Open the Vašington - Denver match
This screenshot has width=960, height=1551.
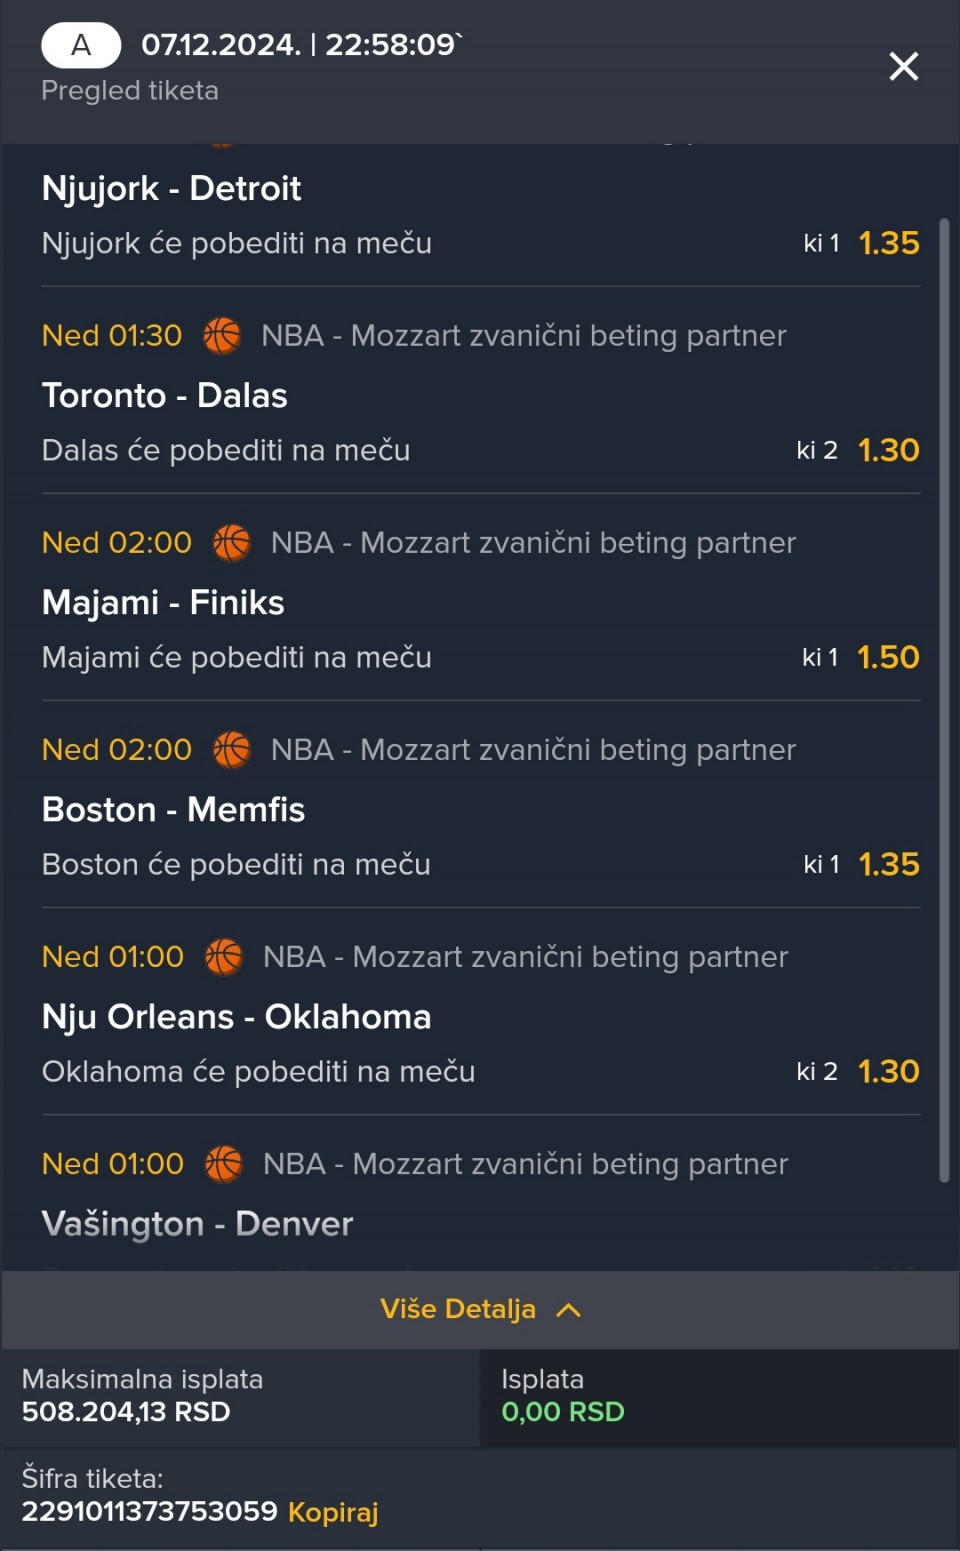(x=197, y=1223)
